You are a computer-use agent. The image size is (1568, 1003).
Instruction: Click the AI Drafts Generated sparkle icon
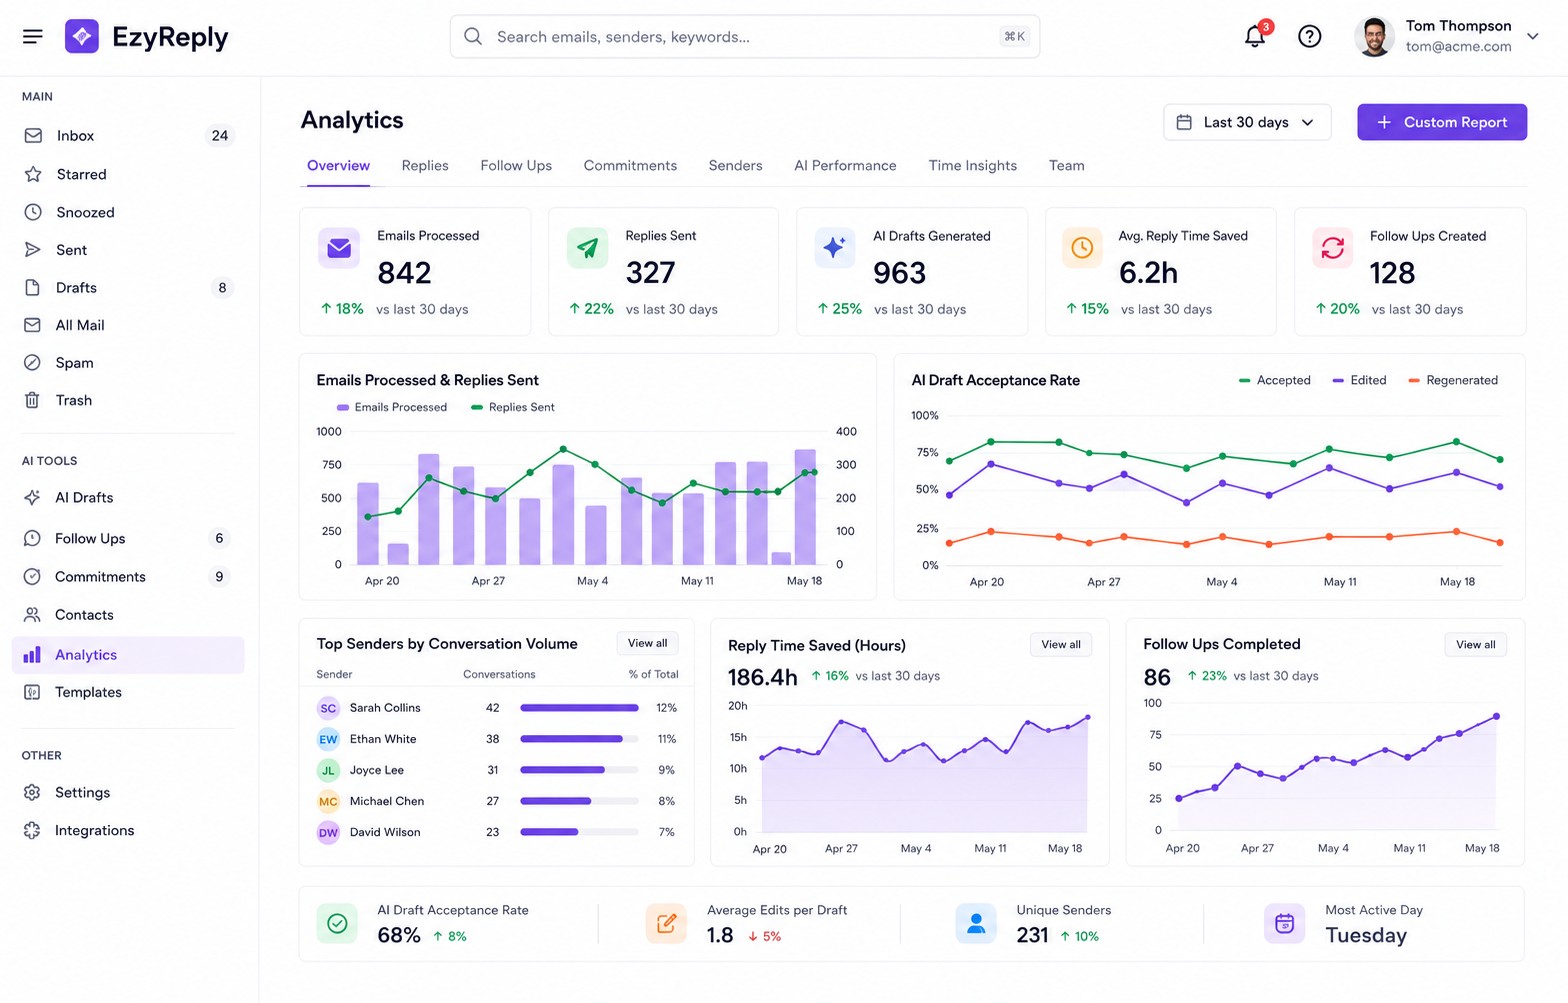(835, 248)
